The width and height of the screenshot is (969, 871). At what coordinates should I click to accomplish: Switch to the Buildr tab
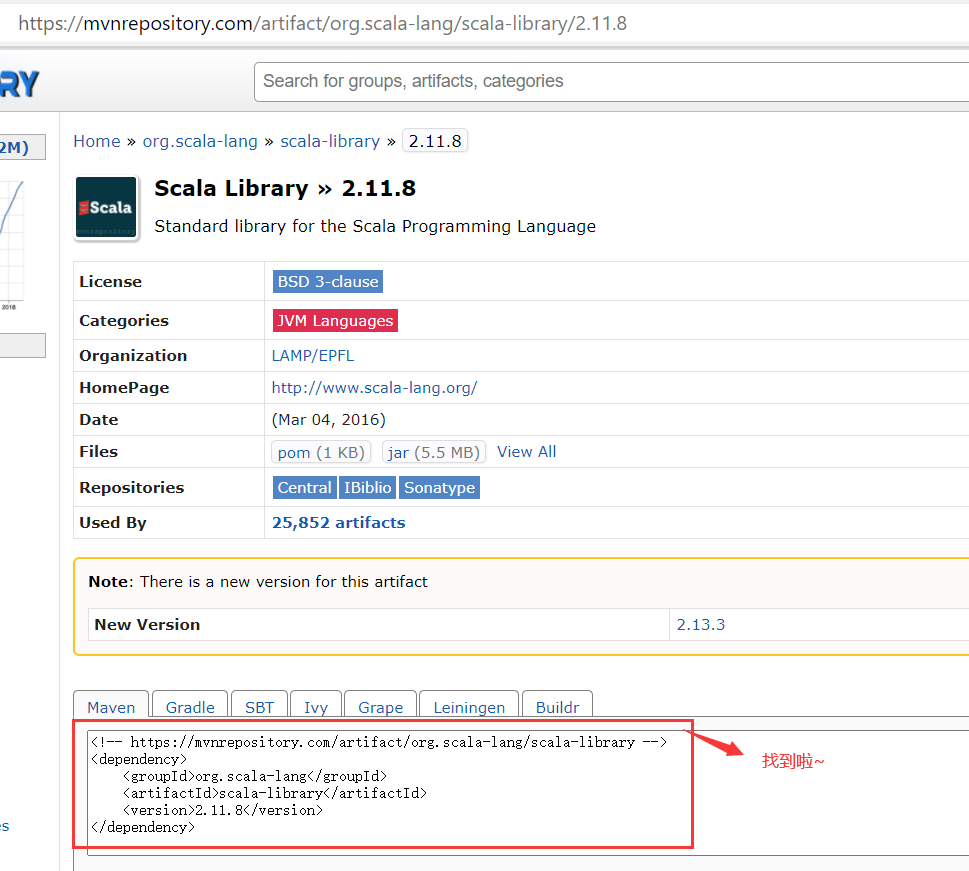click(557, 706)
